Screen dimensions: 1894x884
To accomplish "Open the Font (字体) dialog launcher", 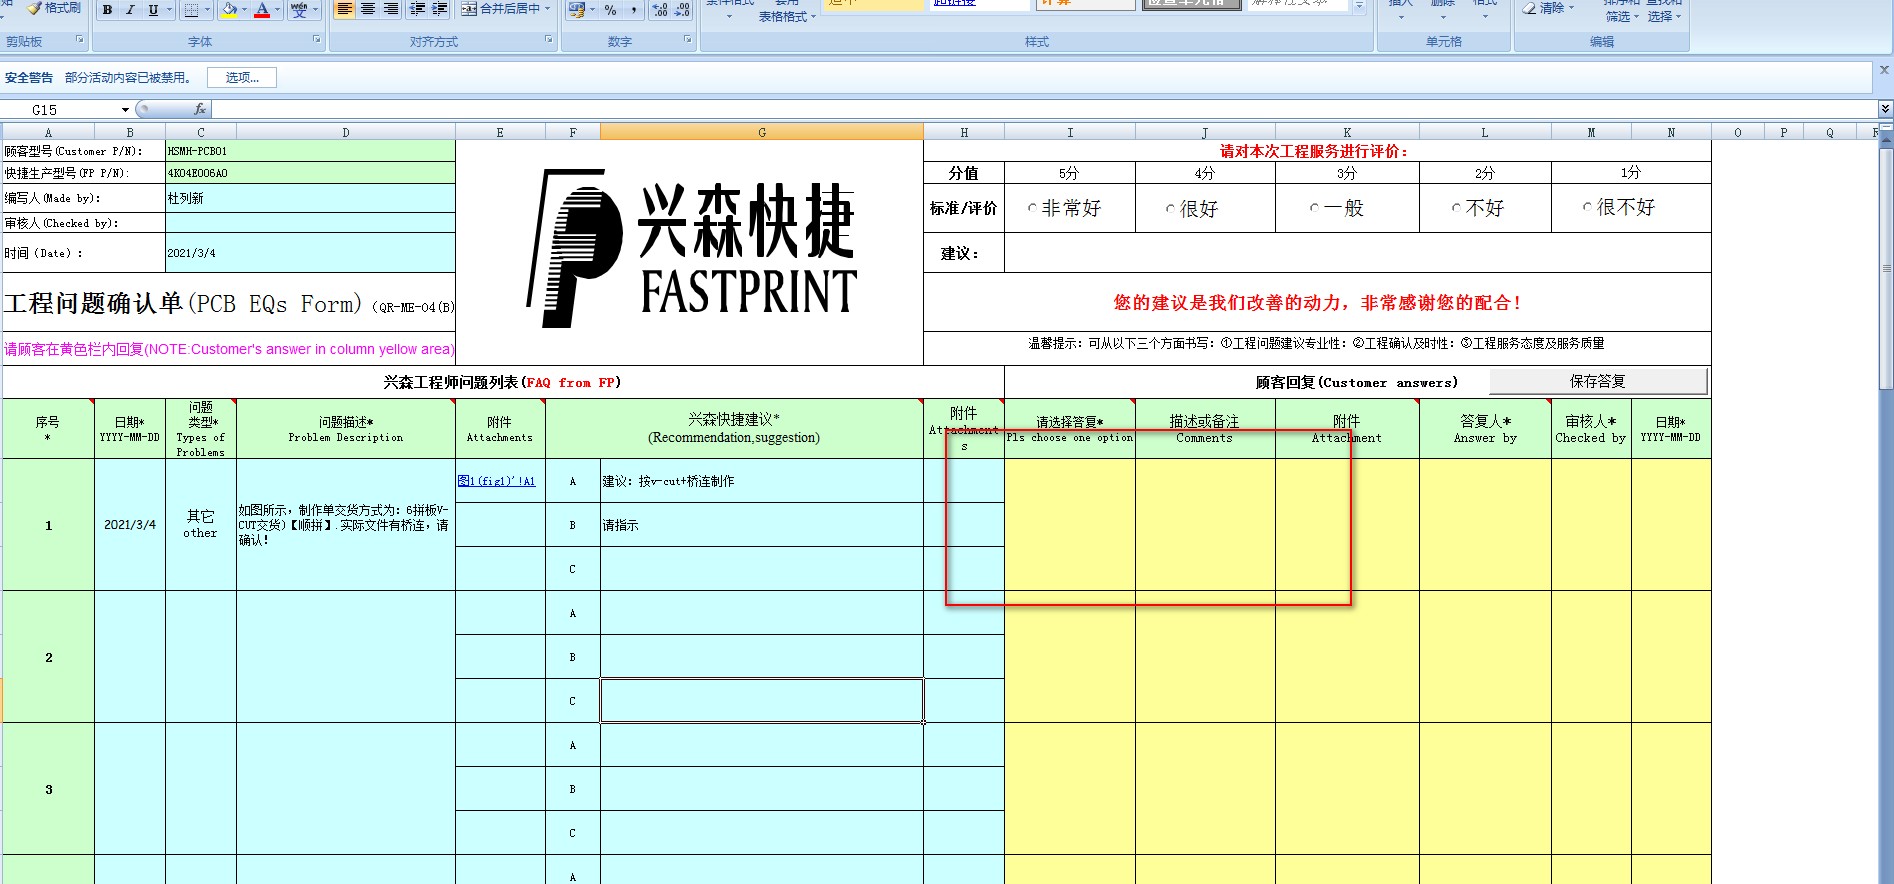I will [317, 40].
